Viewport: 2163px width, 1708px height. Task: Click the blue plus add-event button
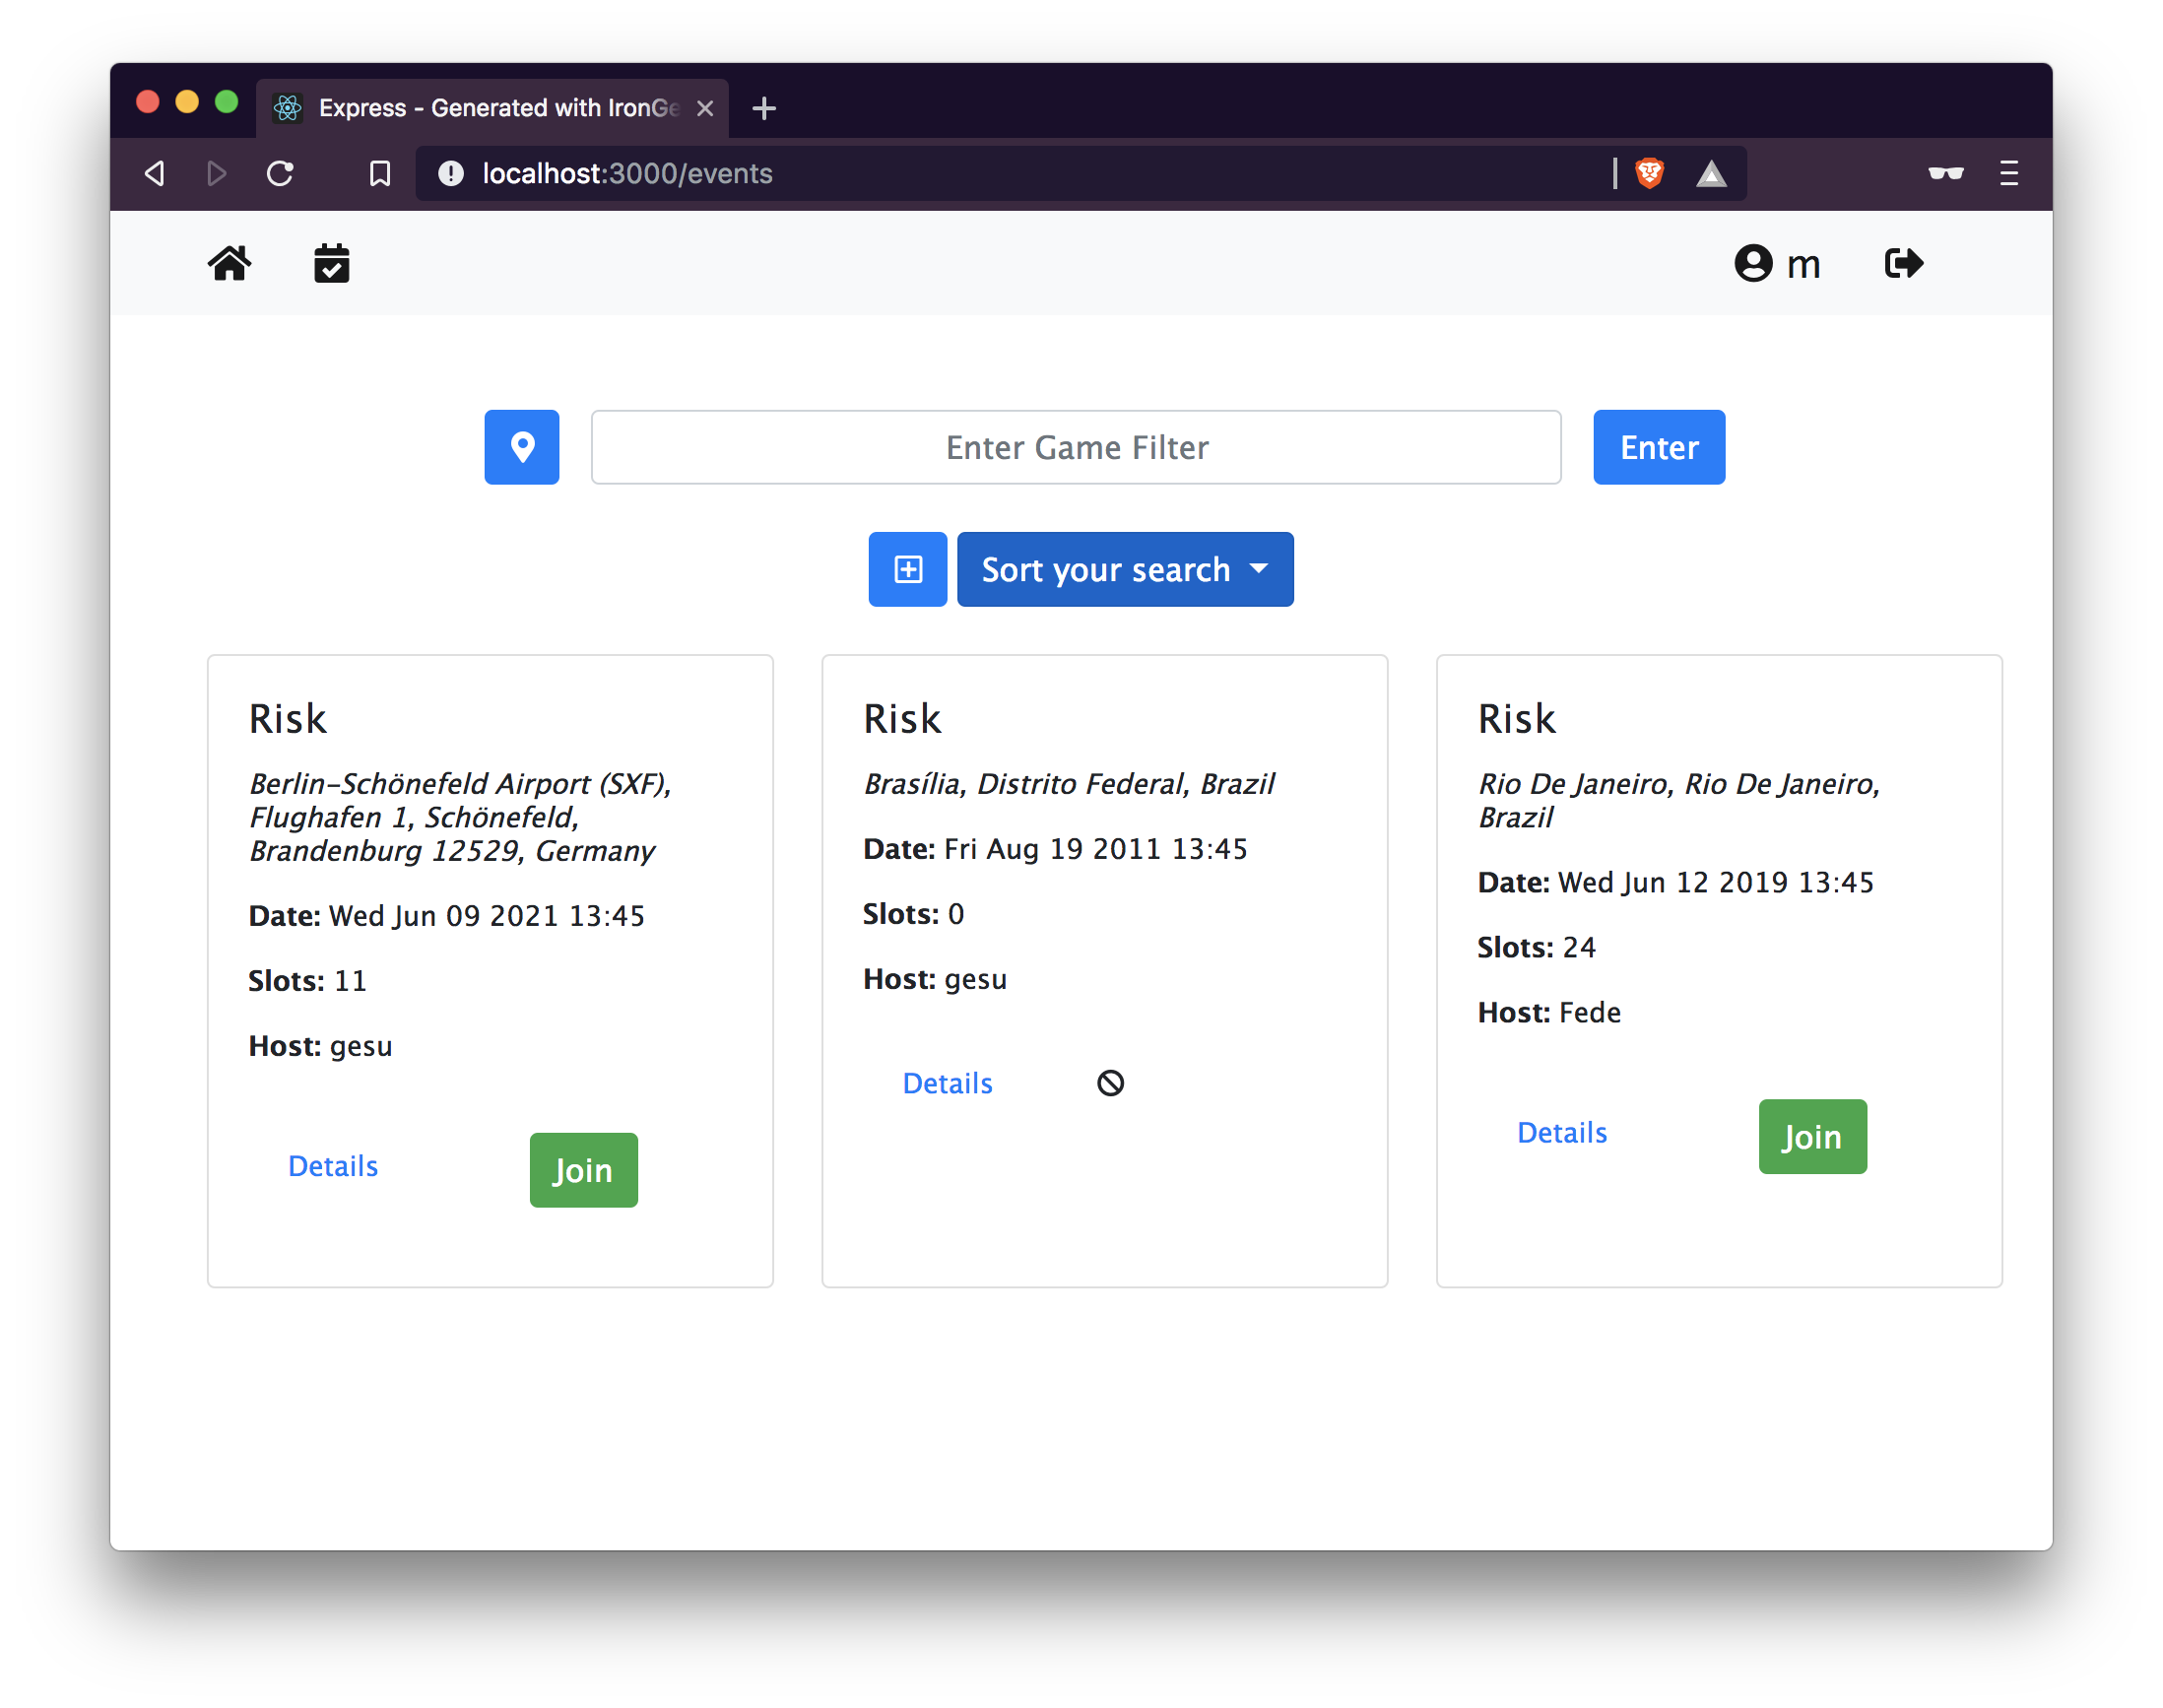pos(908,570)
